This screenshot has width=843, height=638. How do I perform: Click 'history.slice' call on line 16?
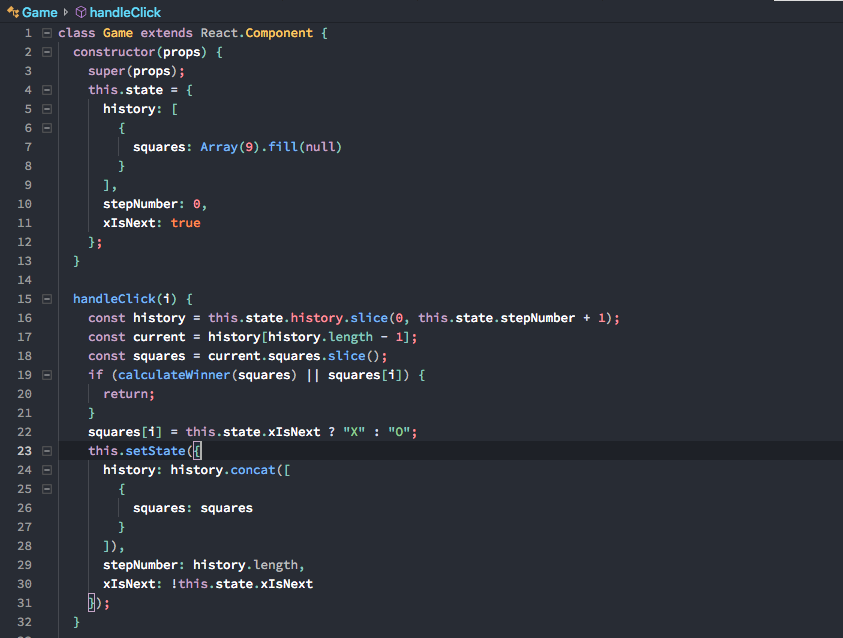tap(339, 318)
